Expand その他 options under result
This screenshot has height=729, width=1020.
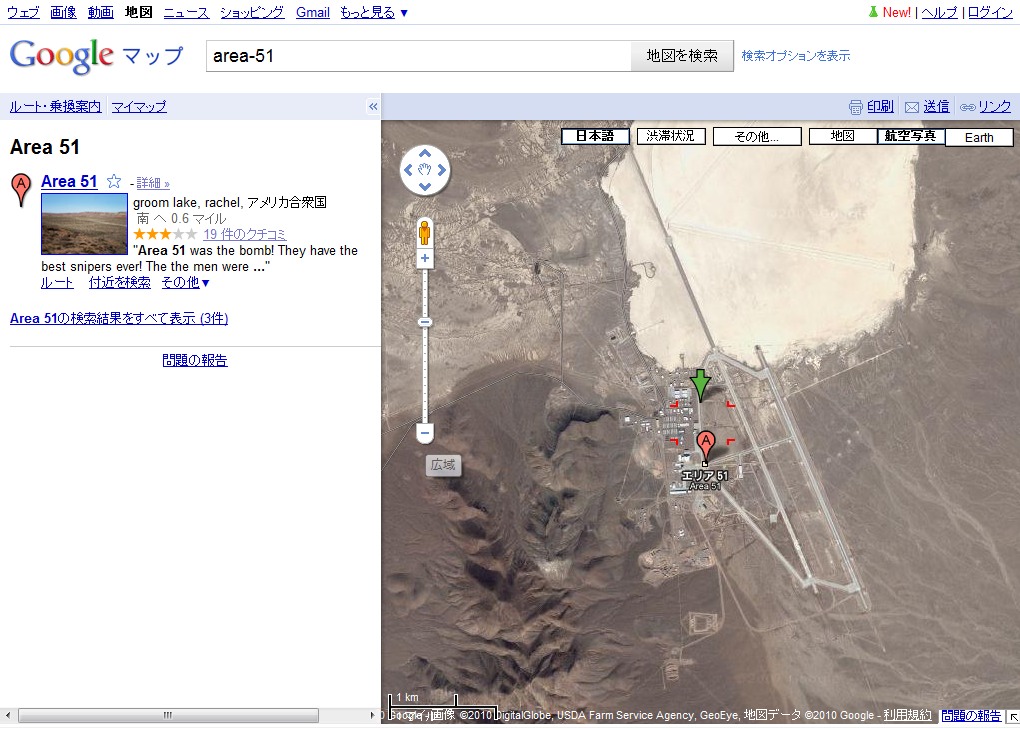(185, 282)
